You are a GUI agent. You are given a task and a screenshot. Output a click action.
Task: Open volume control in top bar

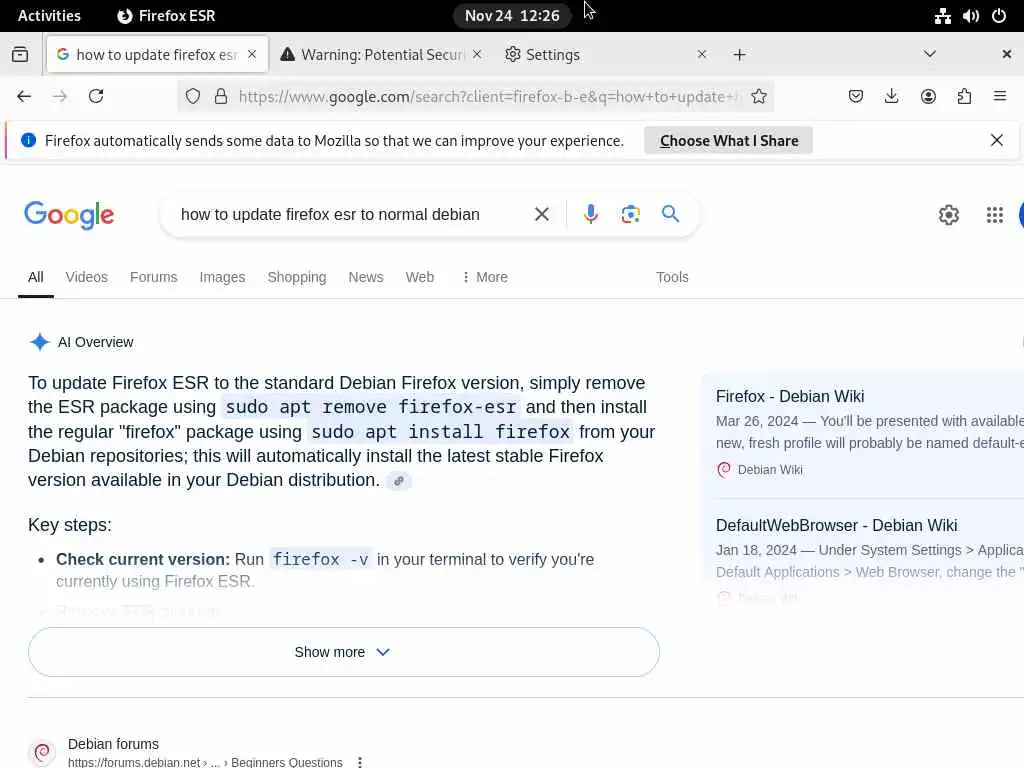point(970,16)
